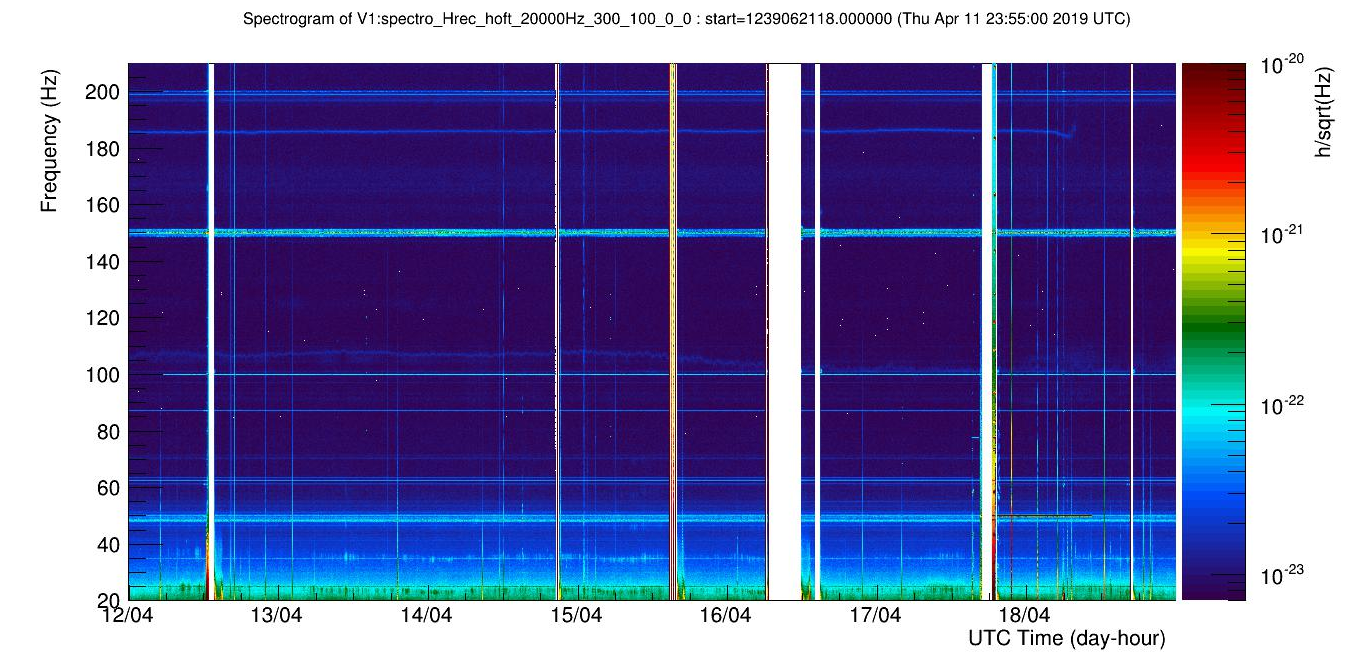
Task: Click the 160 frequency tick label
Action: (106, 206)
